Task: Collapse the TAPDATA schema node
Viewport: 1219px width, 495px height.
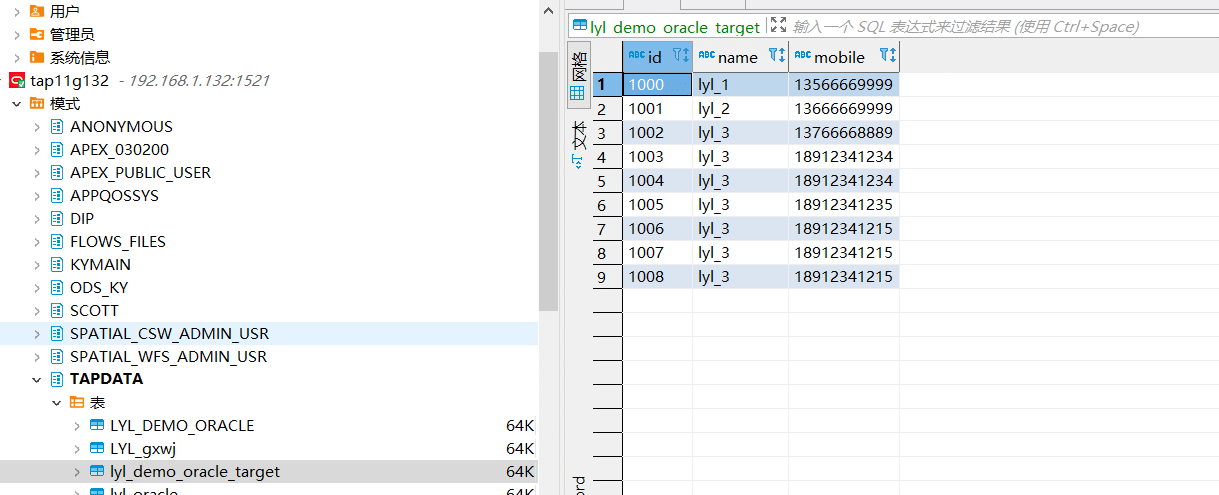Action: (37, 380)
